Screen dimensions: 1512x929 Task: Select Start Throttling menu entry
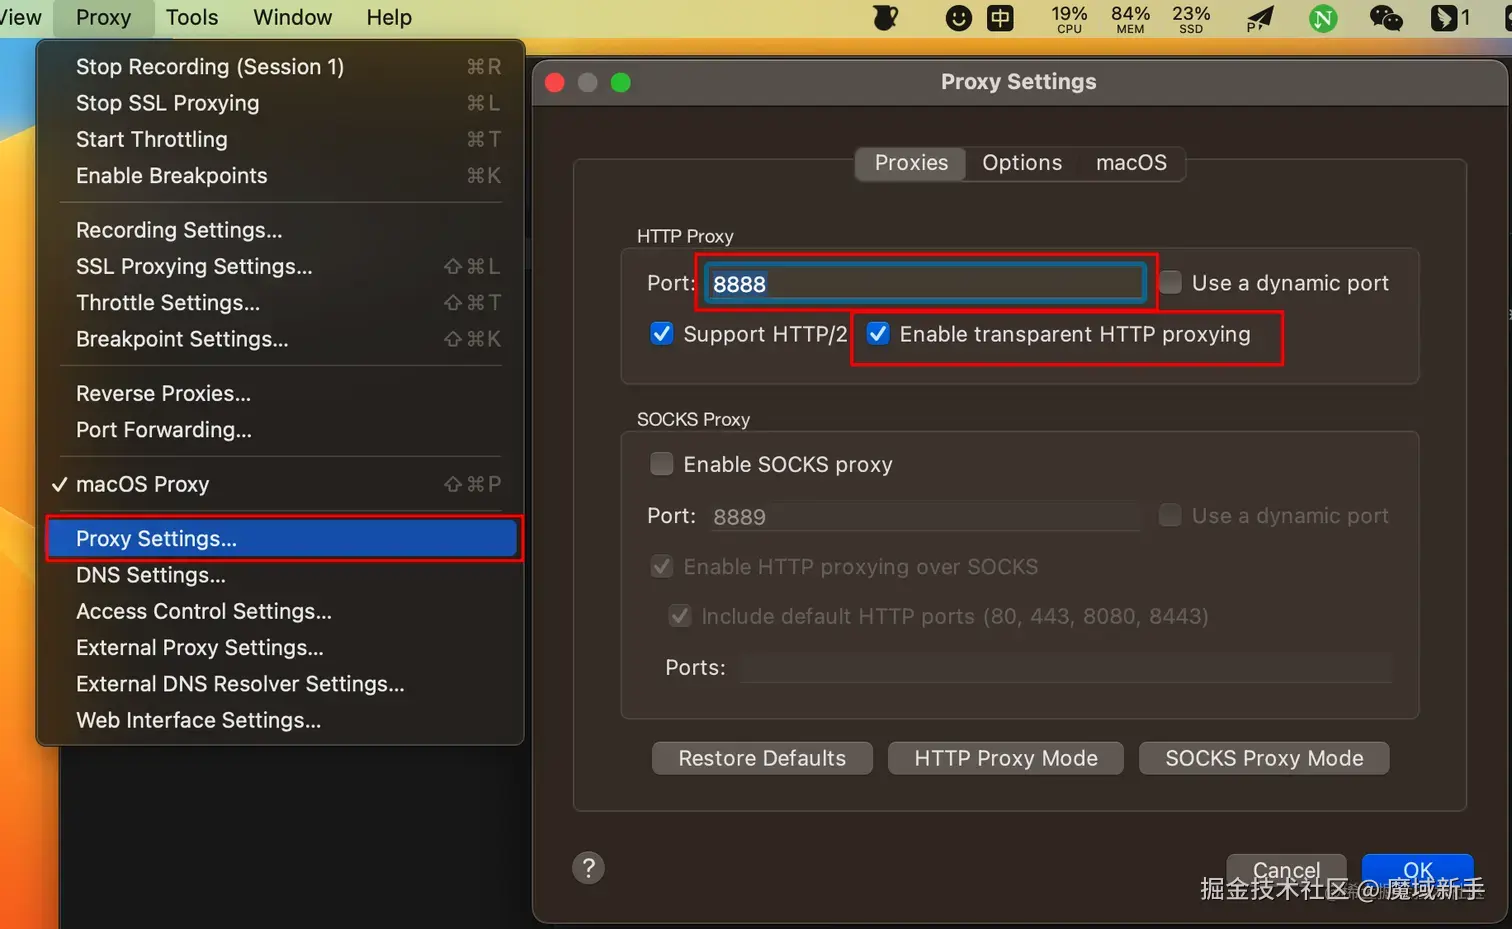pos(281,139)
